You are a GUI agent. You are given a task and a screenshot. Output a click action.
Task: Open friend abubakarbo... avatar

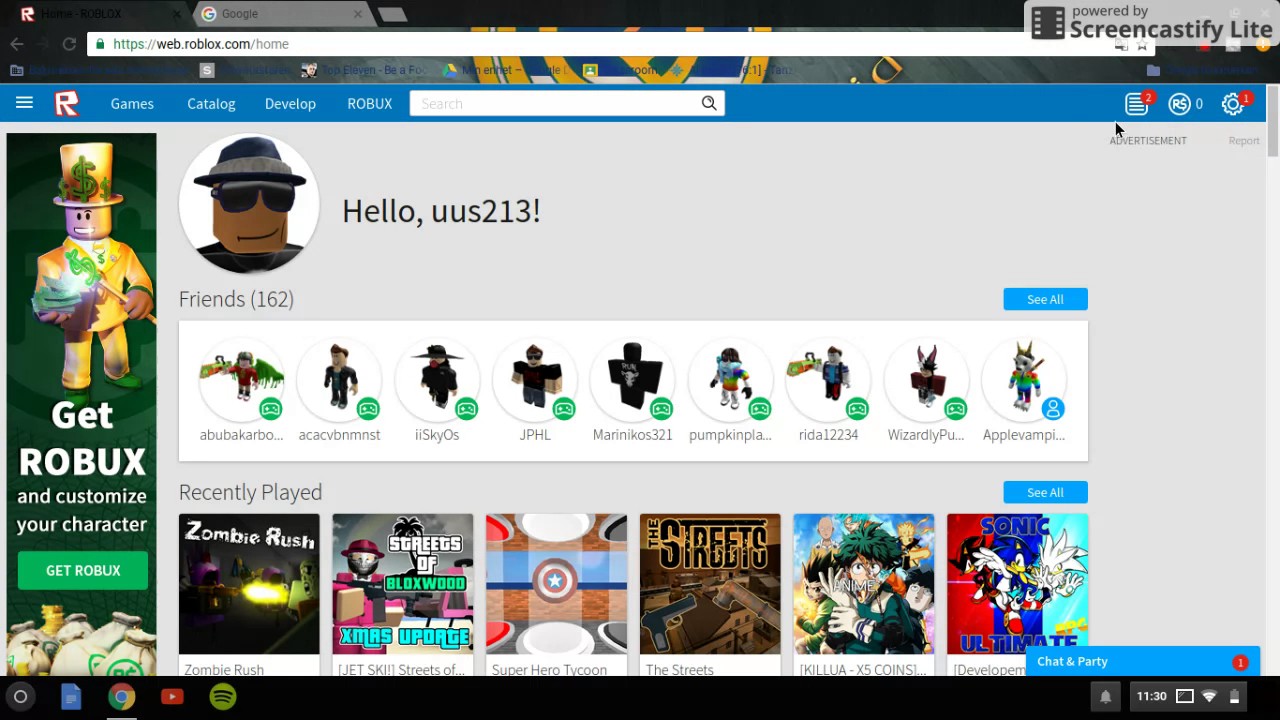241,380
